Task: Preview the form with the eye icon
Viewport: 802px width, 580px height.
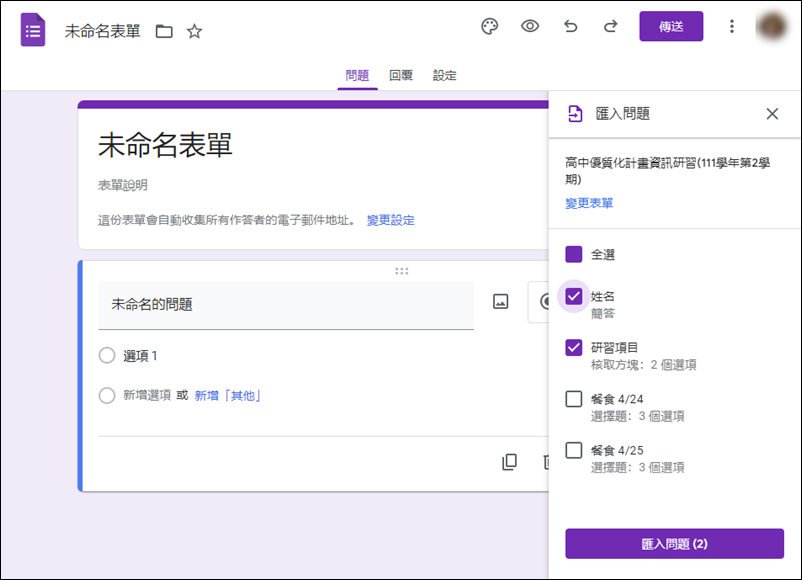Action: (x=530, y=27)
